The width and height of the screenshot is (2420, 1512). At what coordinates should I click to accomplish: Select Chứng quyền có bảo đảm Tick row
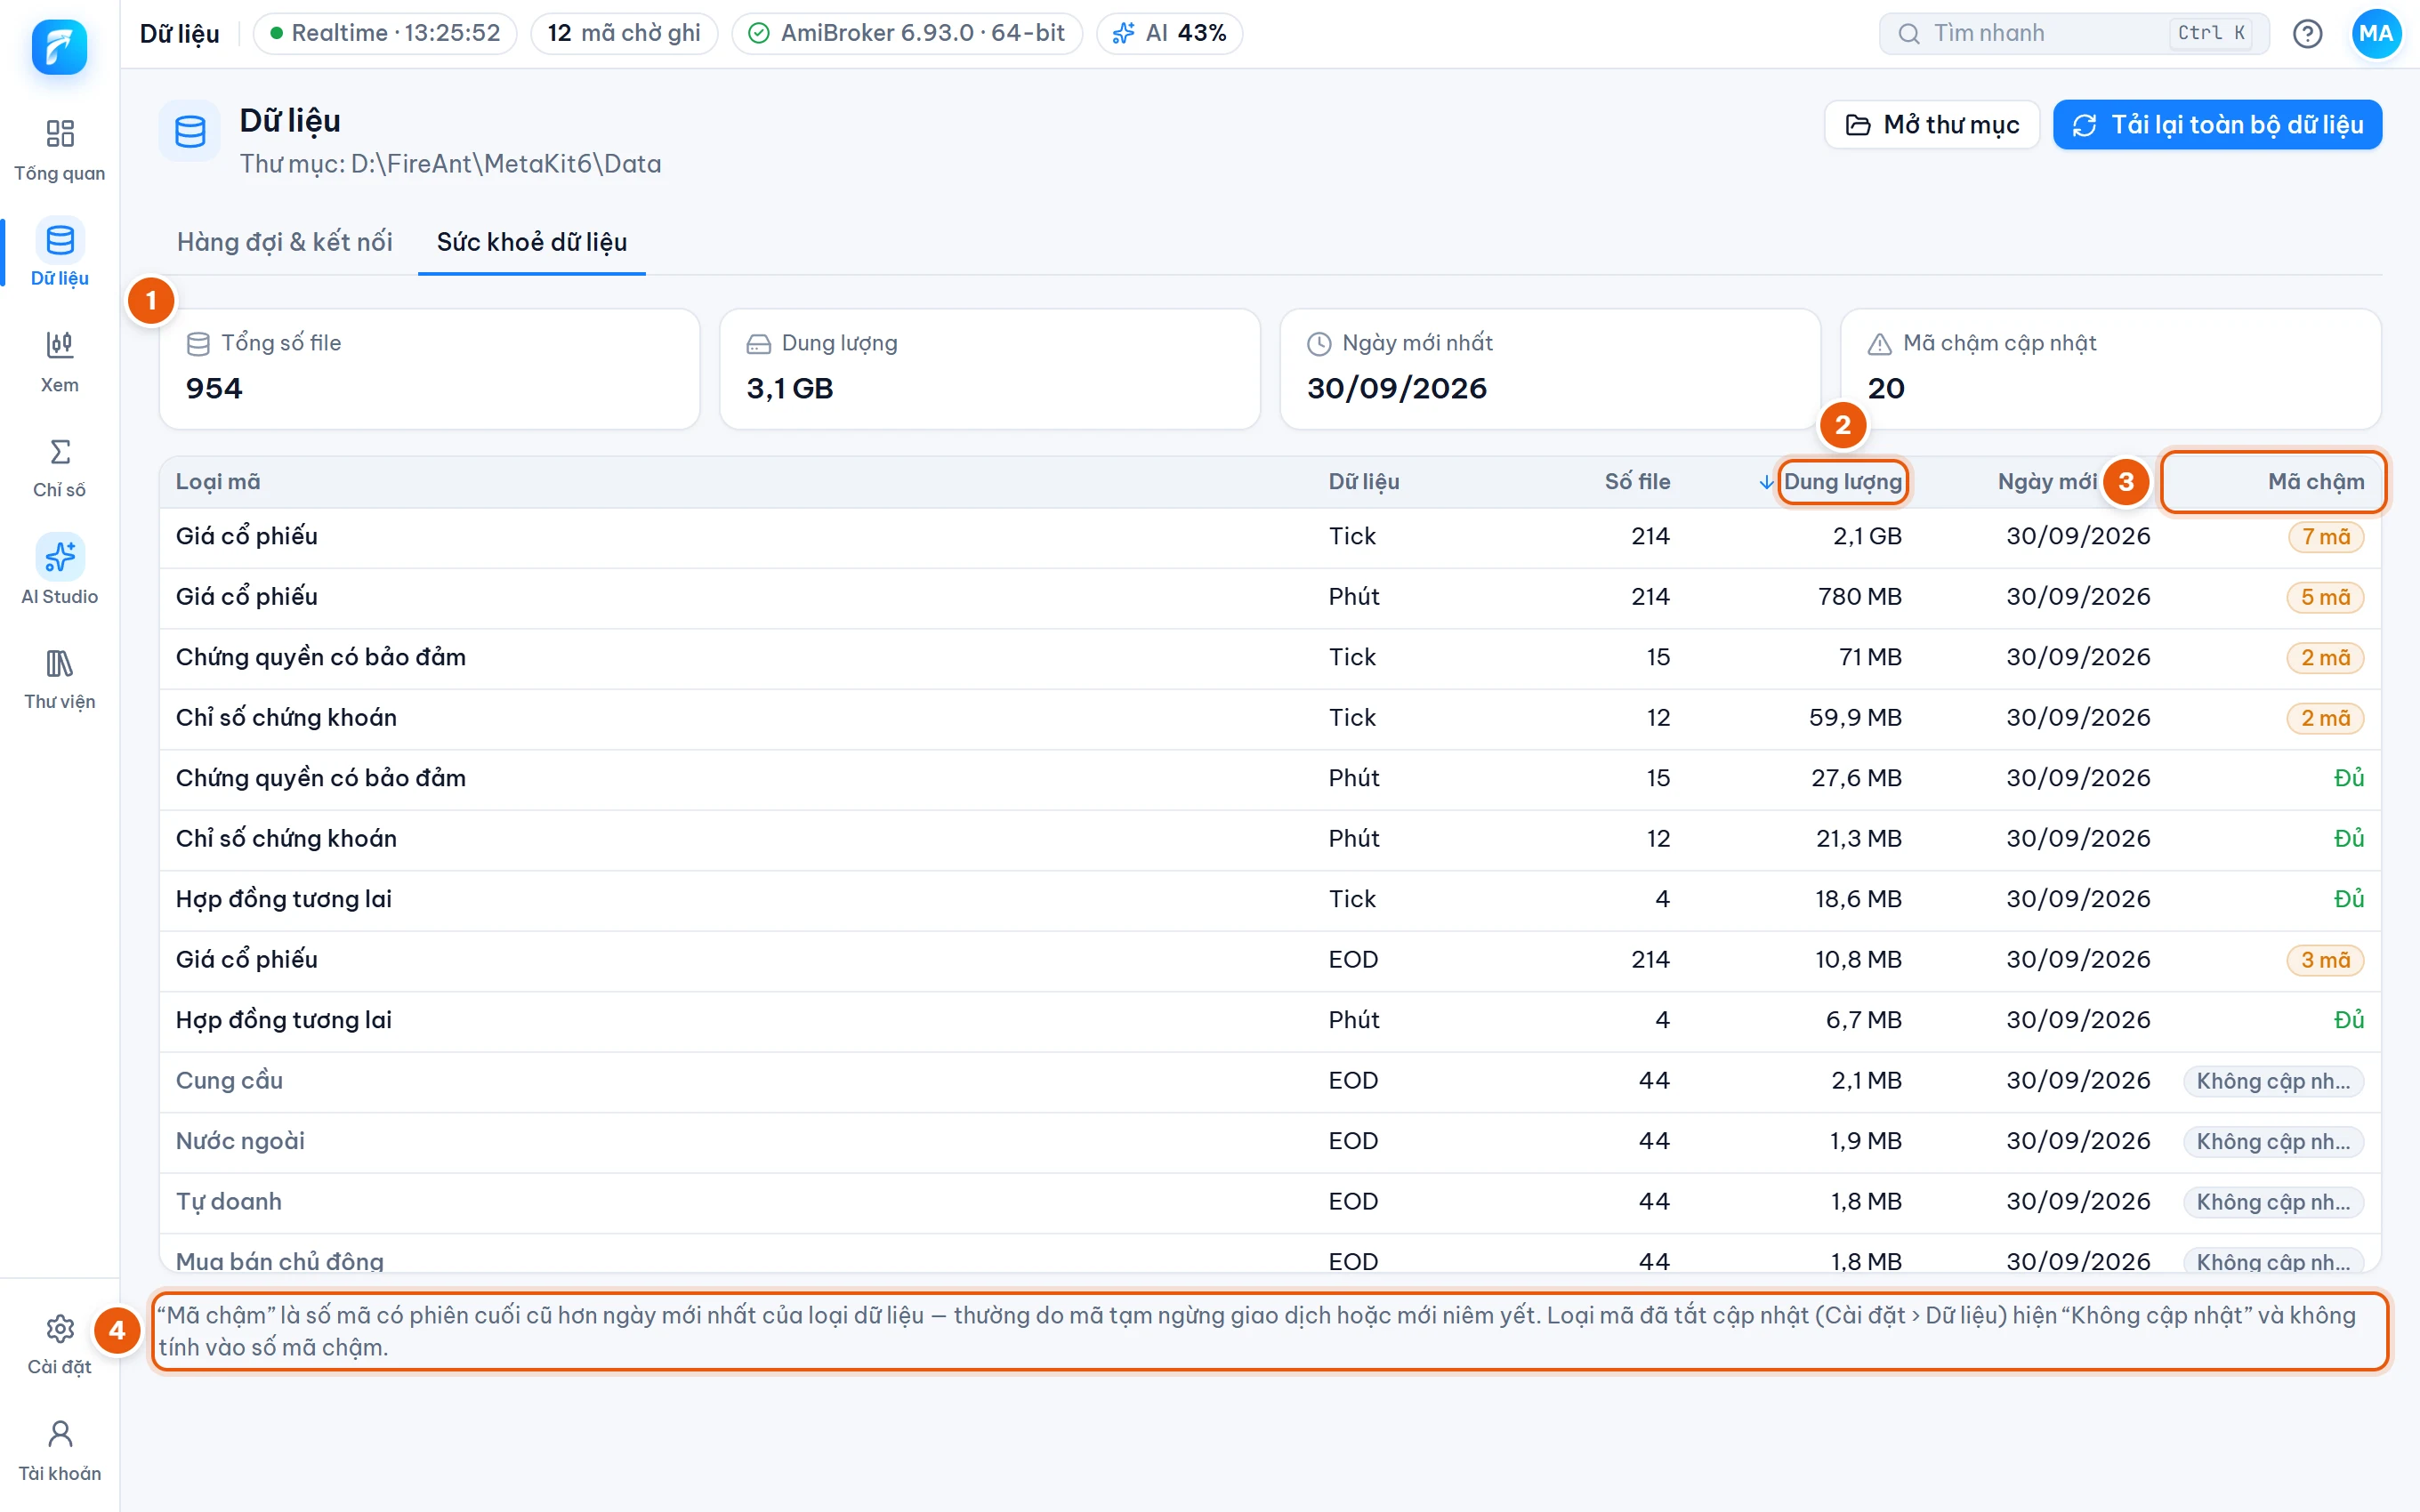pyautogui.click(x=1270, y=658)
